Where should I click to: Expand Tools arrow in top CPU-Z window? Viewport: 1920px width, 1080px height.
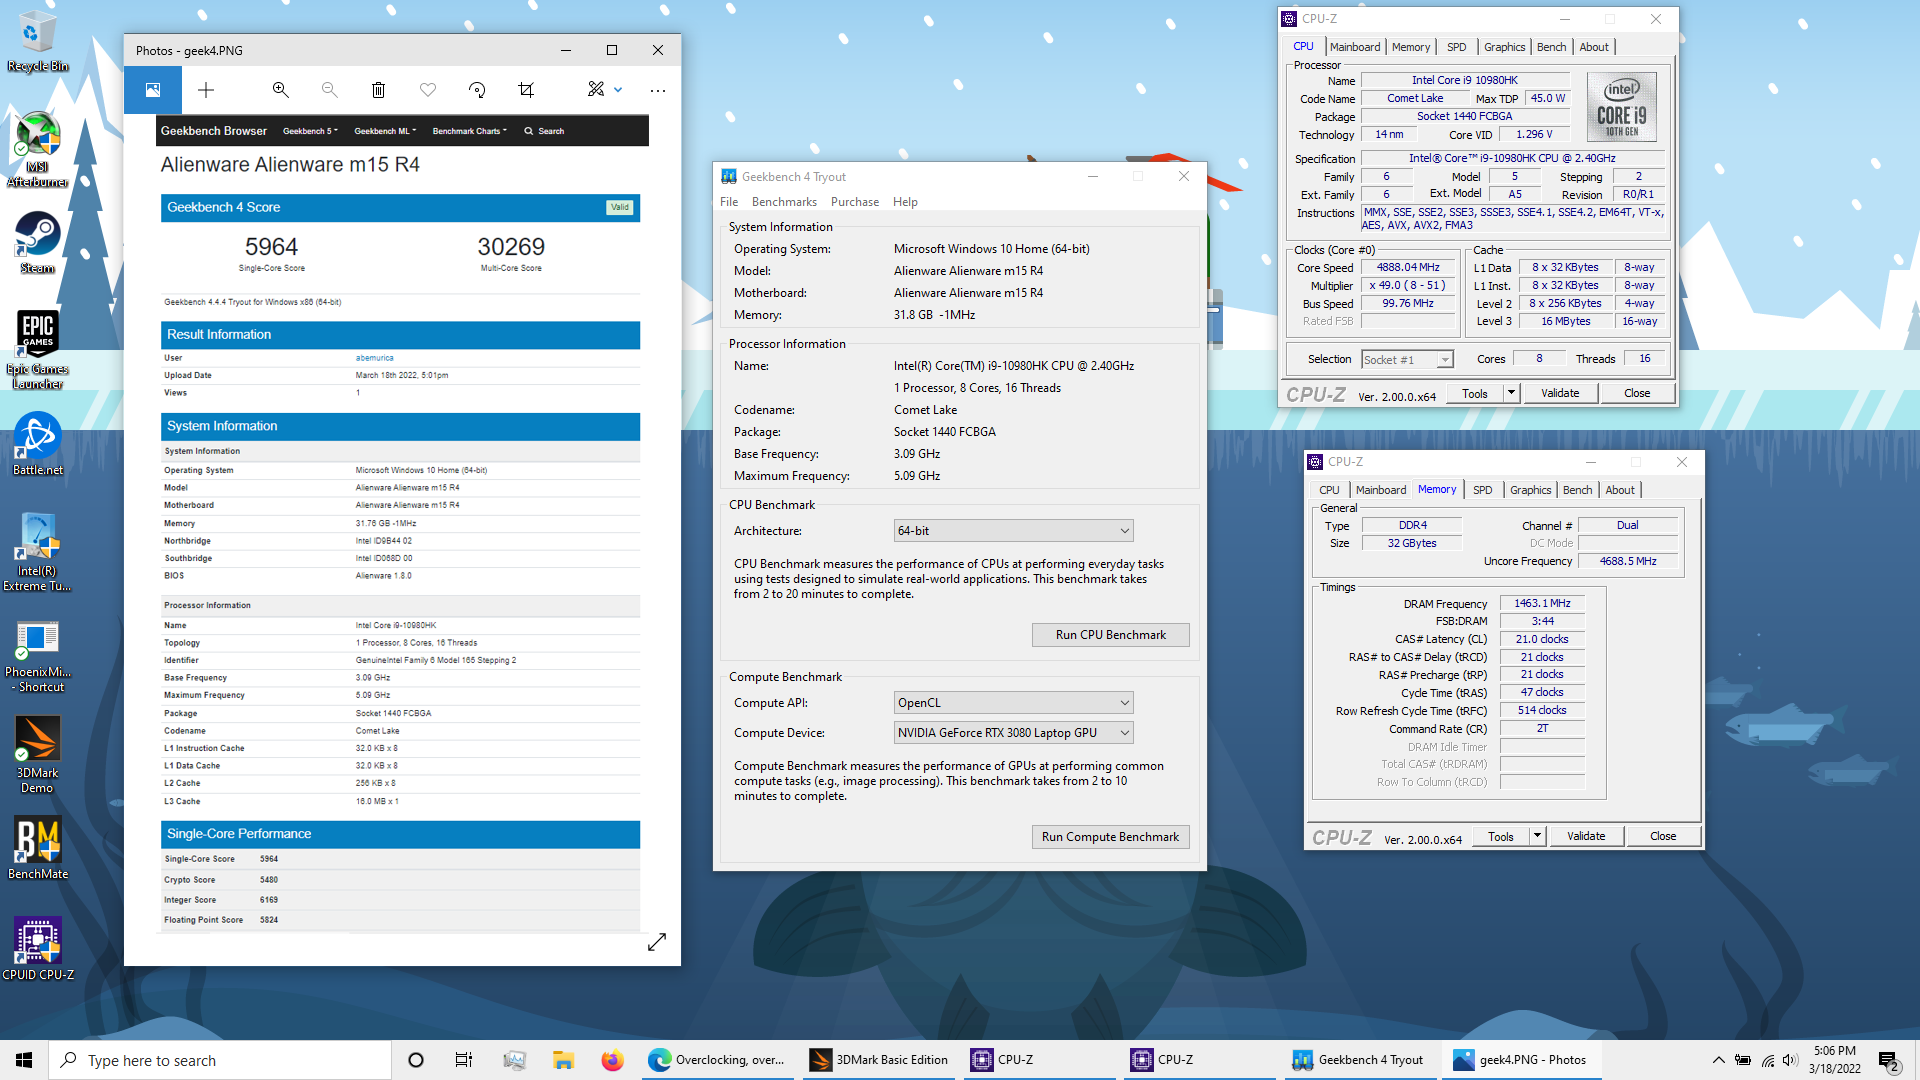click(x=1511, y=393)
